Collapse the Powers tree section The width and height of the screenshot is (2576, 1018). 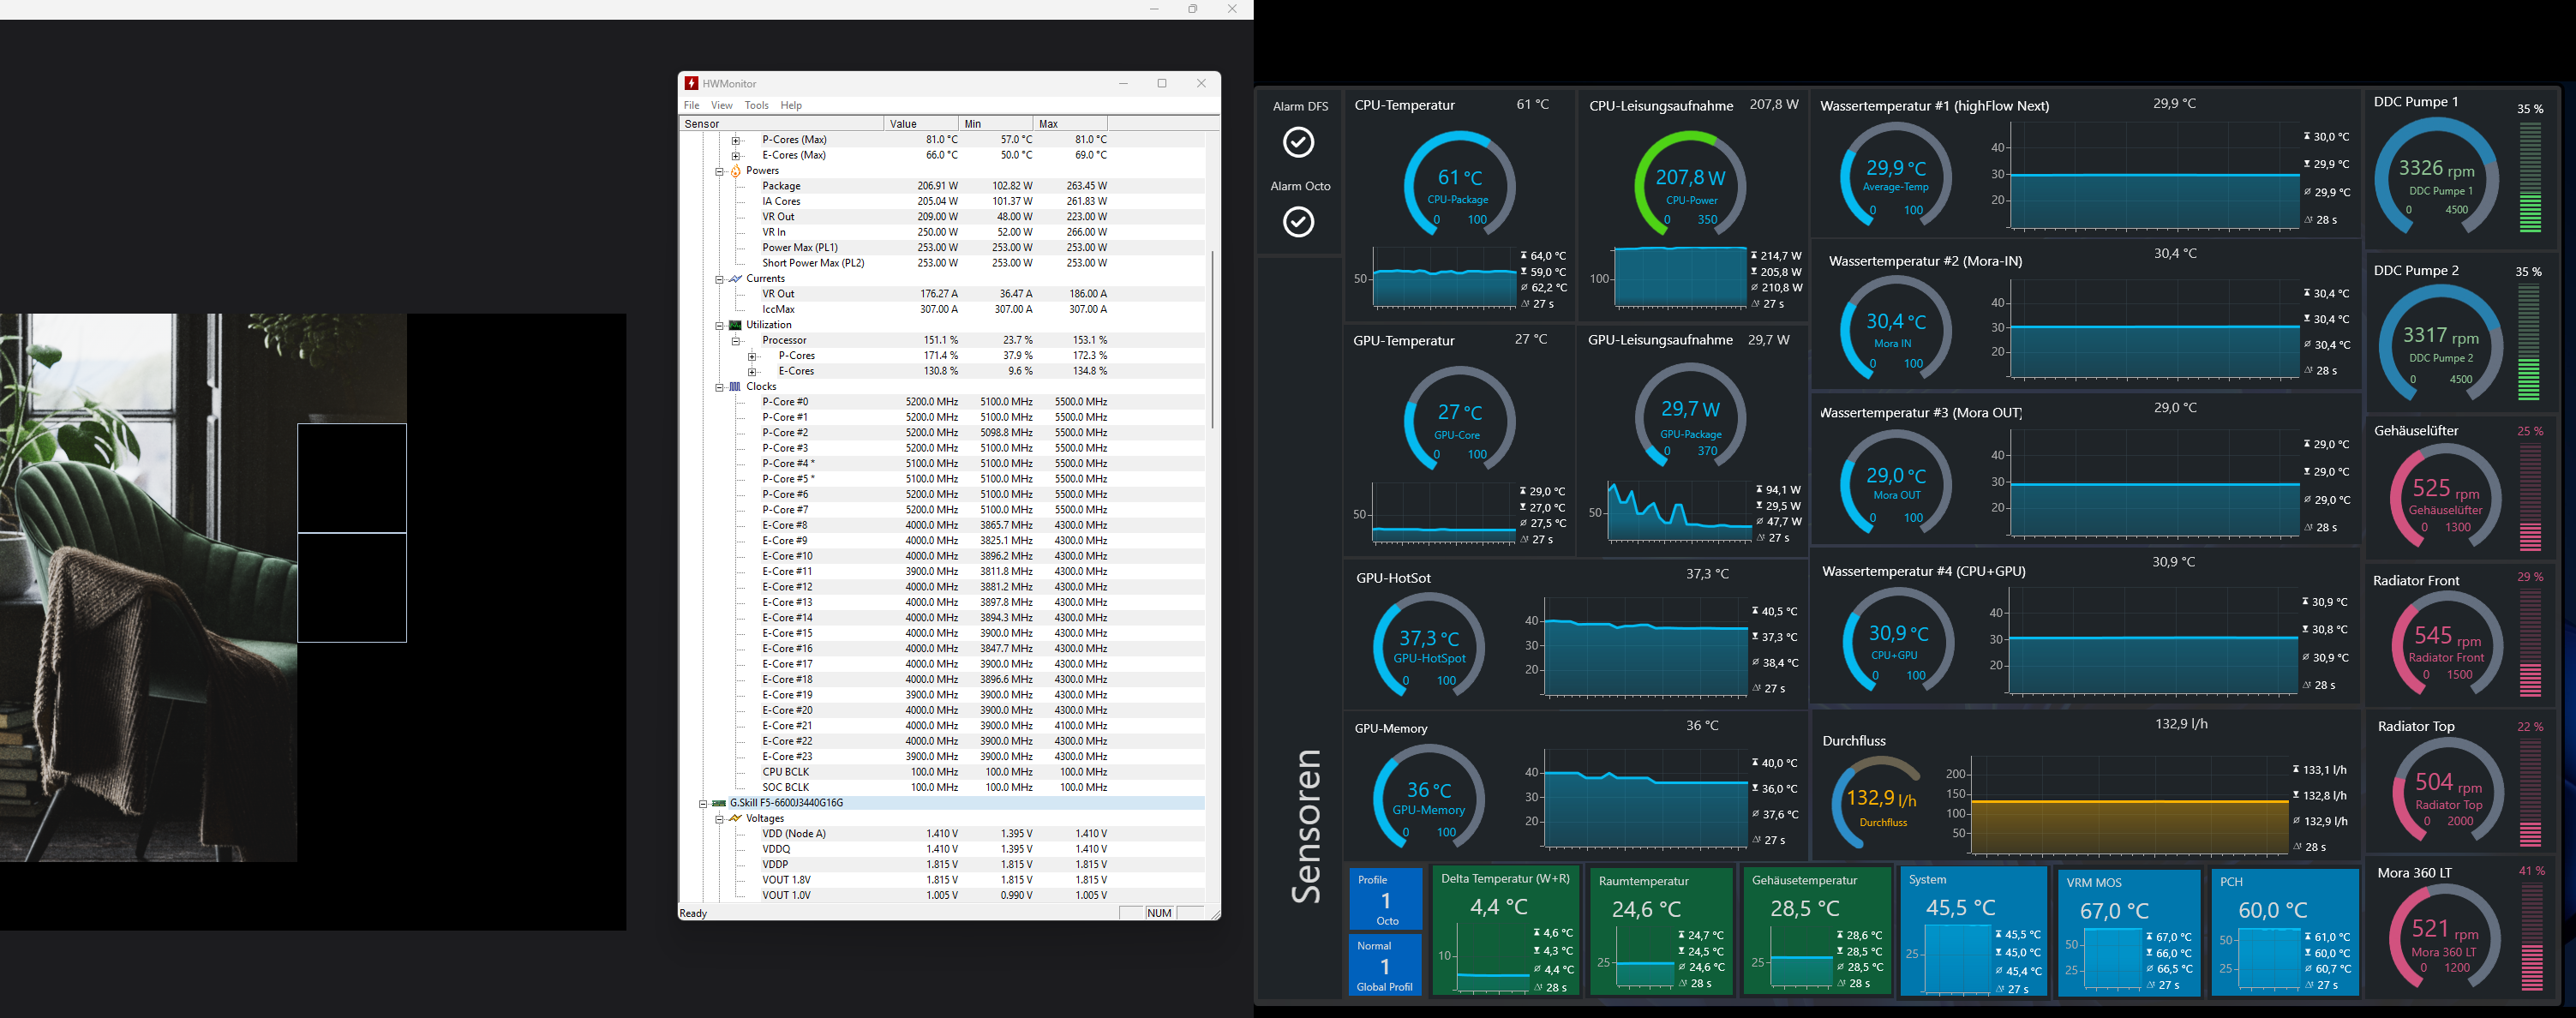click(719, 171)
